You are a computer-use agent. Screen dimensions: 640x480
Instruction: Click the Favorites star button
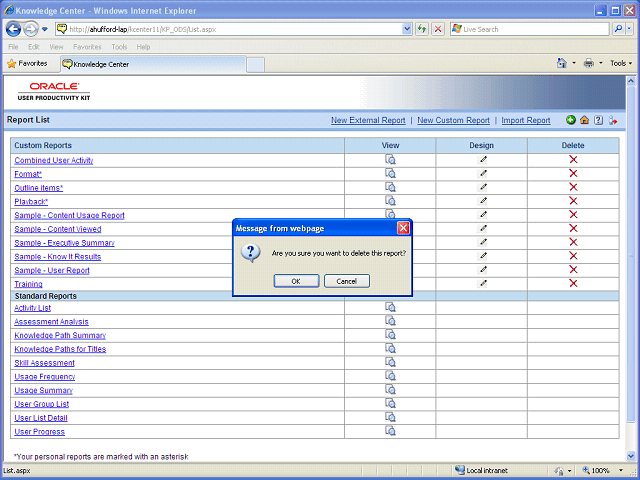(27, 64)
